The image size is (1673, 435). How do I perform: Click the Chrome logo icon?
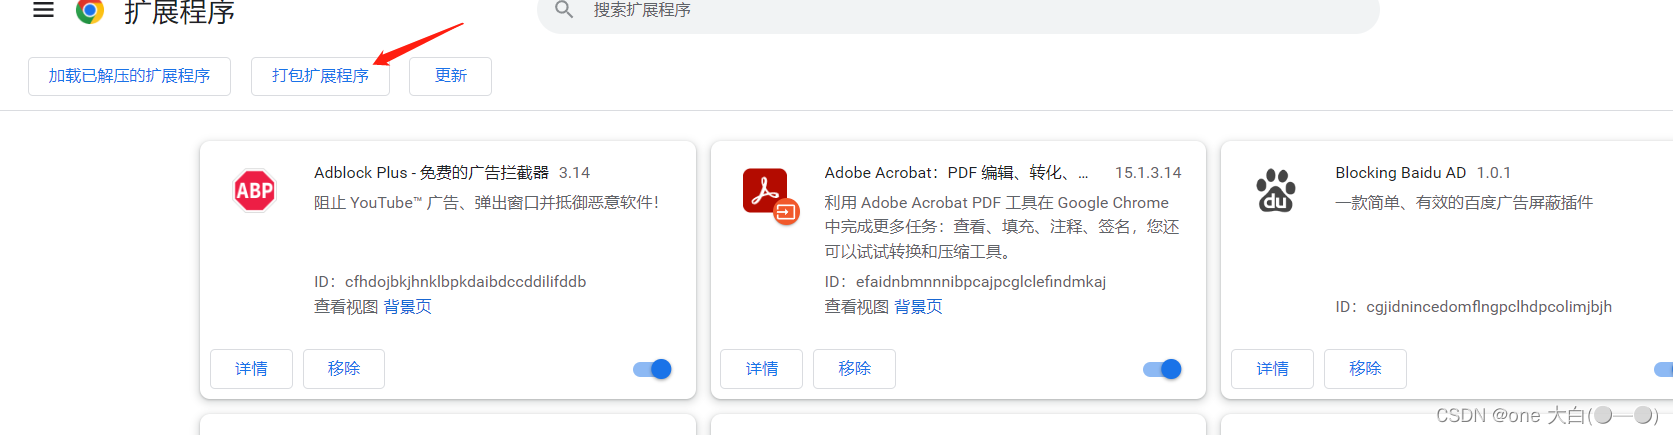pyautogui.click(x=90, y=11)
